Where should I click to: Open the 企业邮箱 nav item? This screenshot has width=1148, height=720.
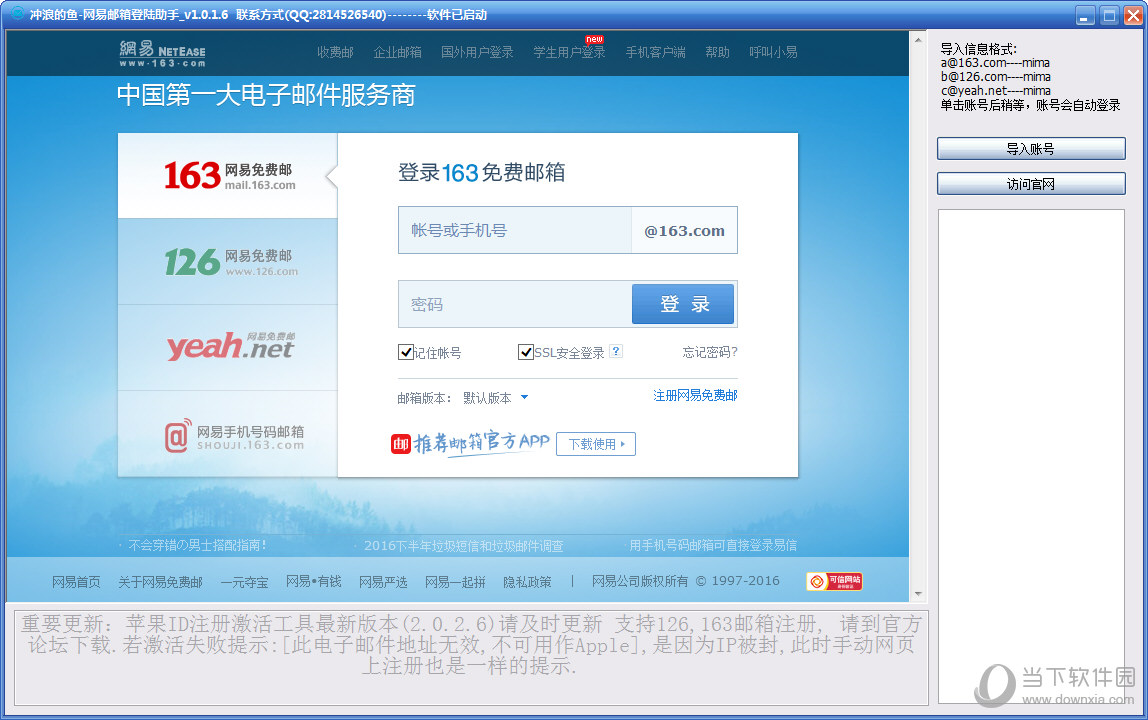397,52
